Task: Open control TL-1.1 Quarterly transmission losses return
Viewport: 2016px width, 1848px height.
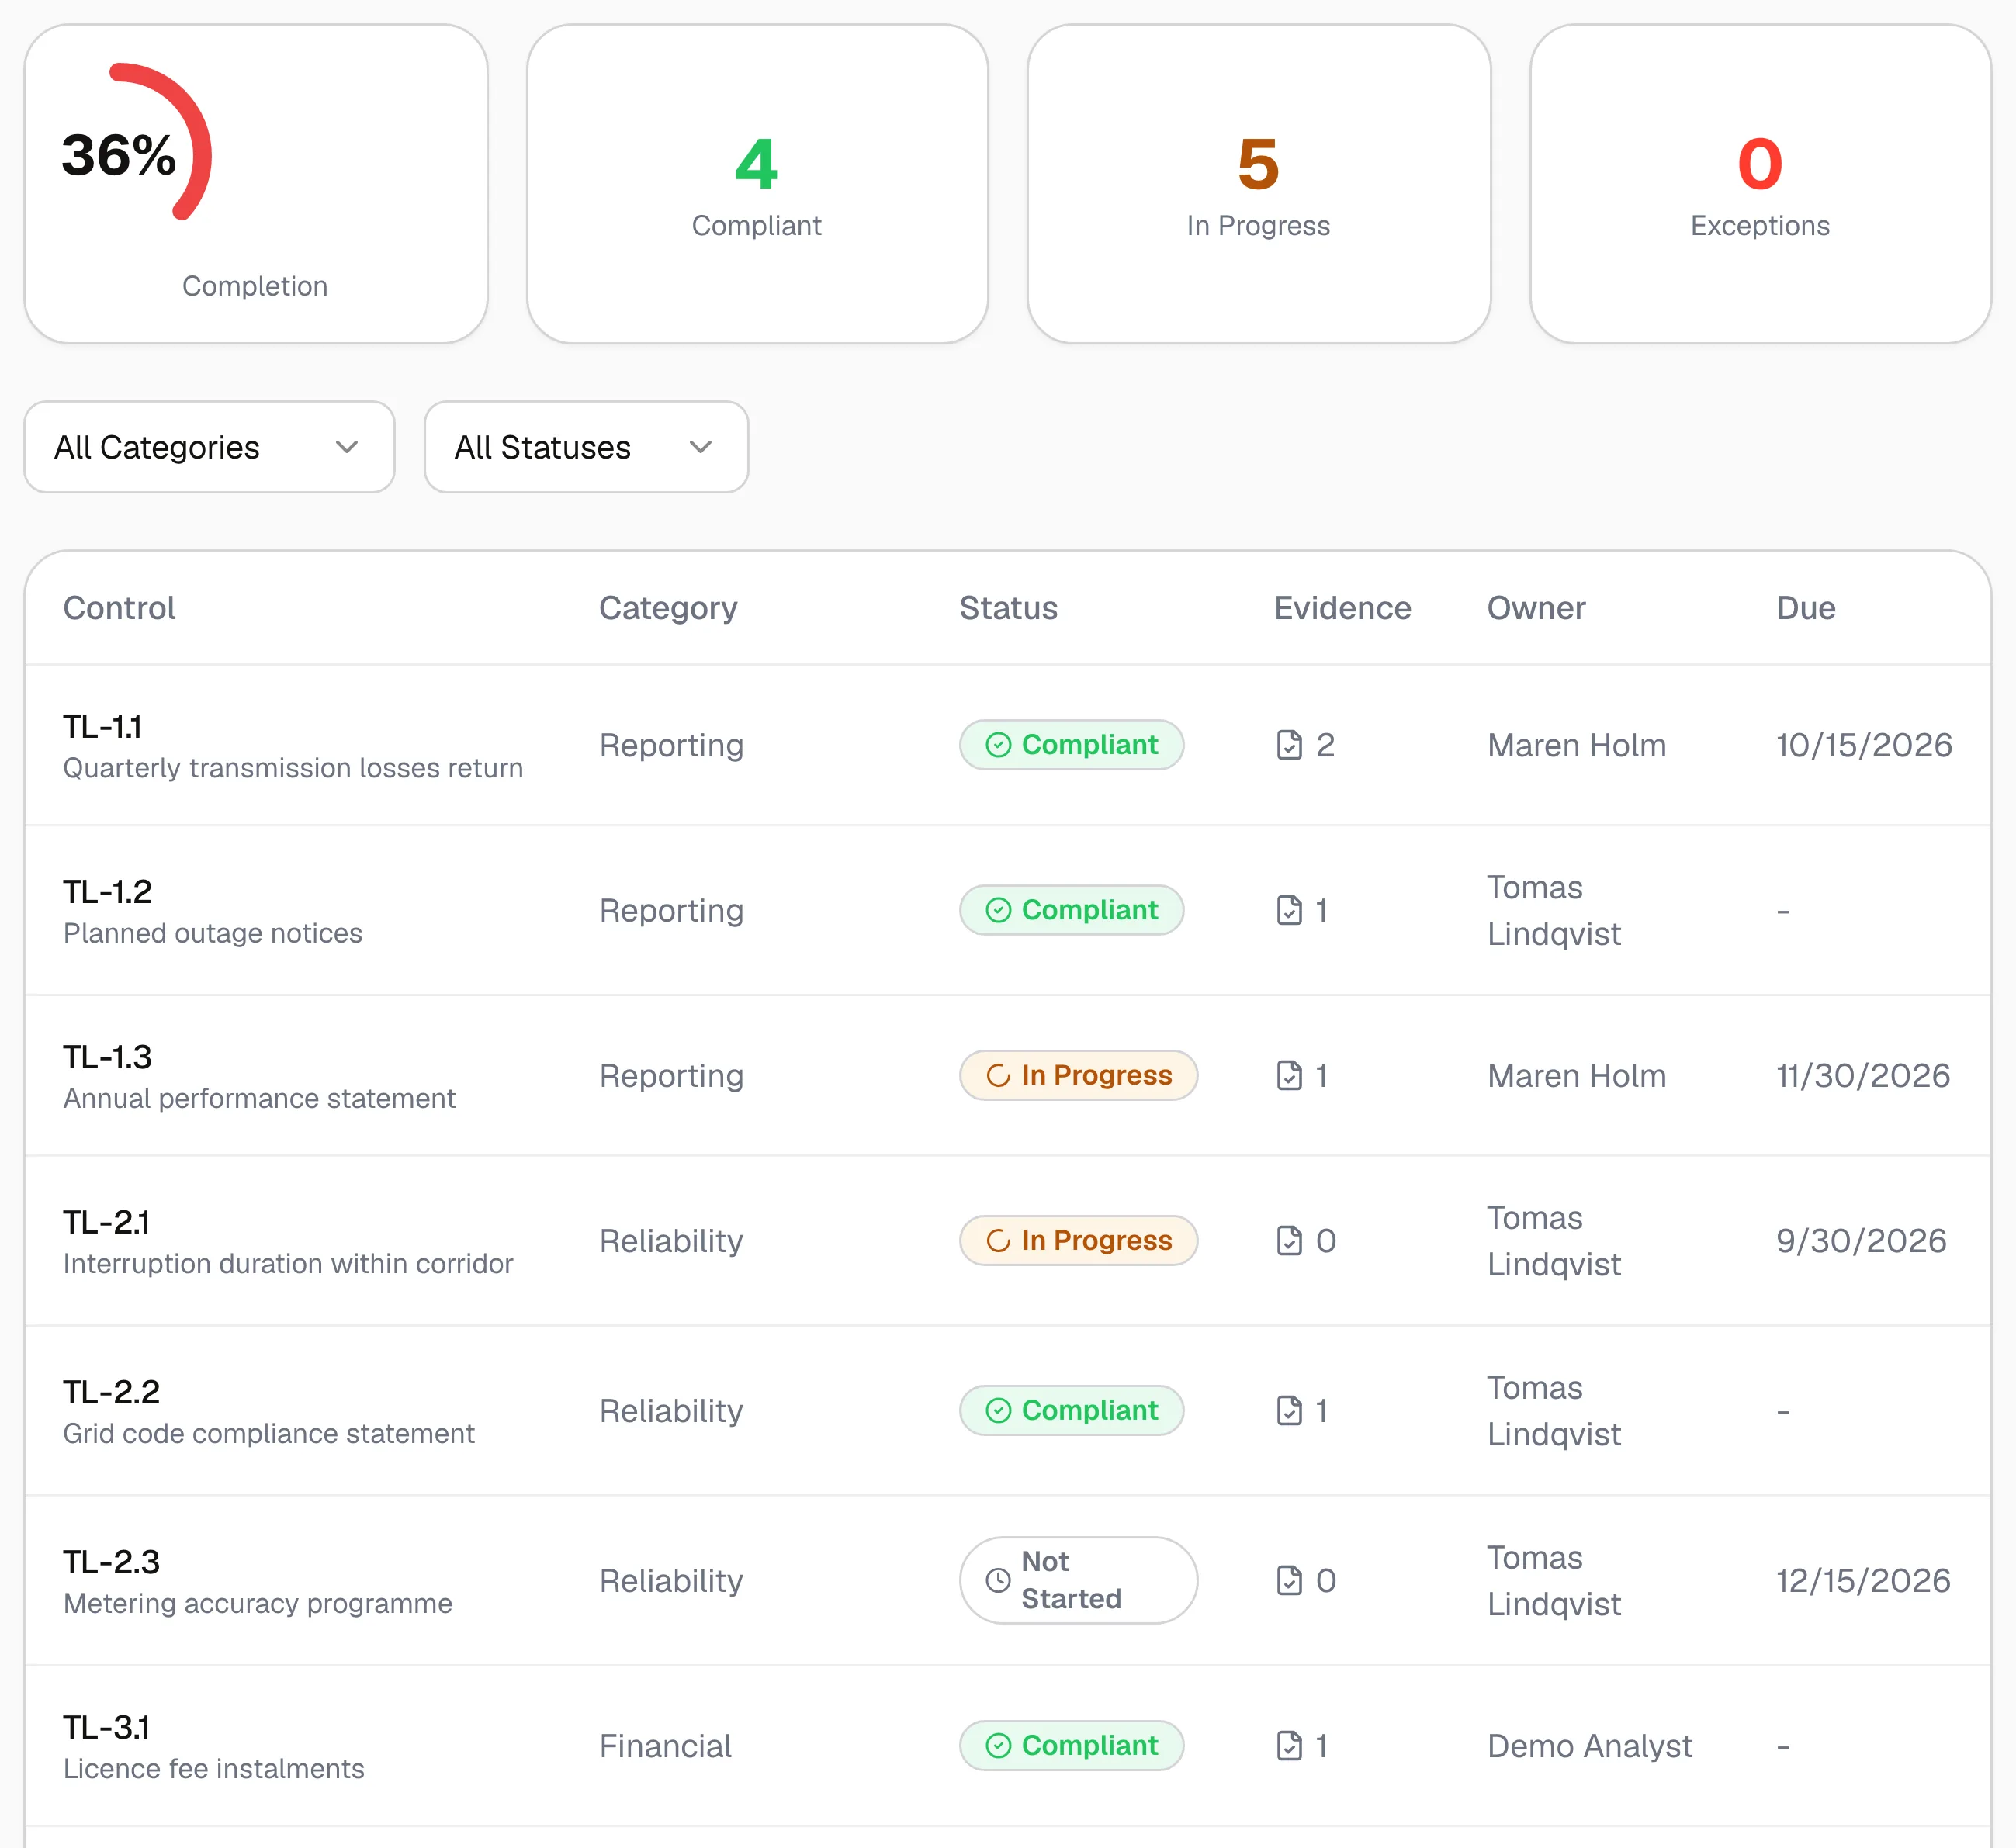Action: (293, 745)
